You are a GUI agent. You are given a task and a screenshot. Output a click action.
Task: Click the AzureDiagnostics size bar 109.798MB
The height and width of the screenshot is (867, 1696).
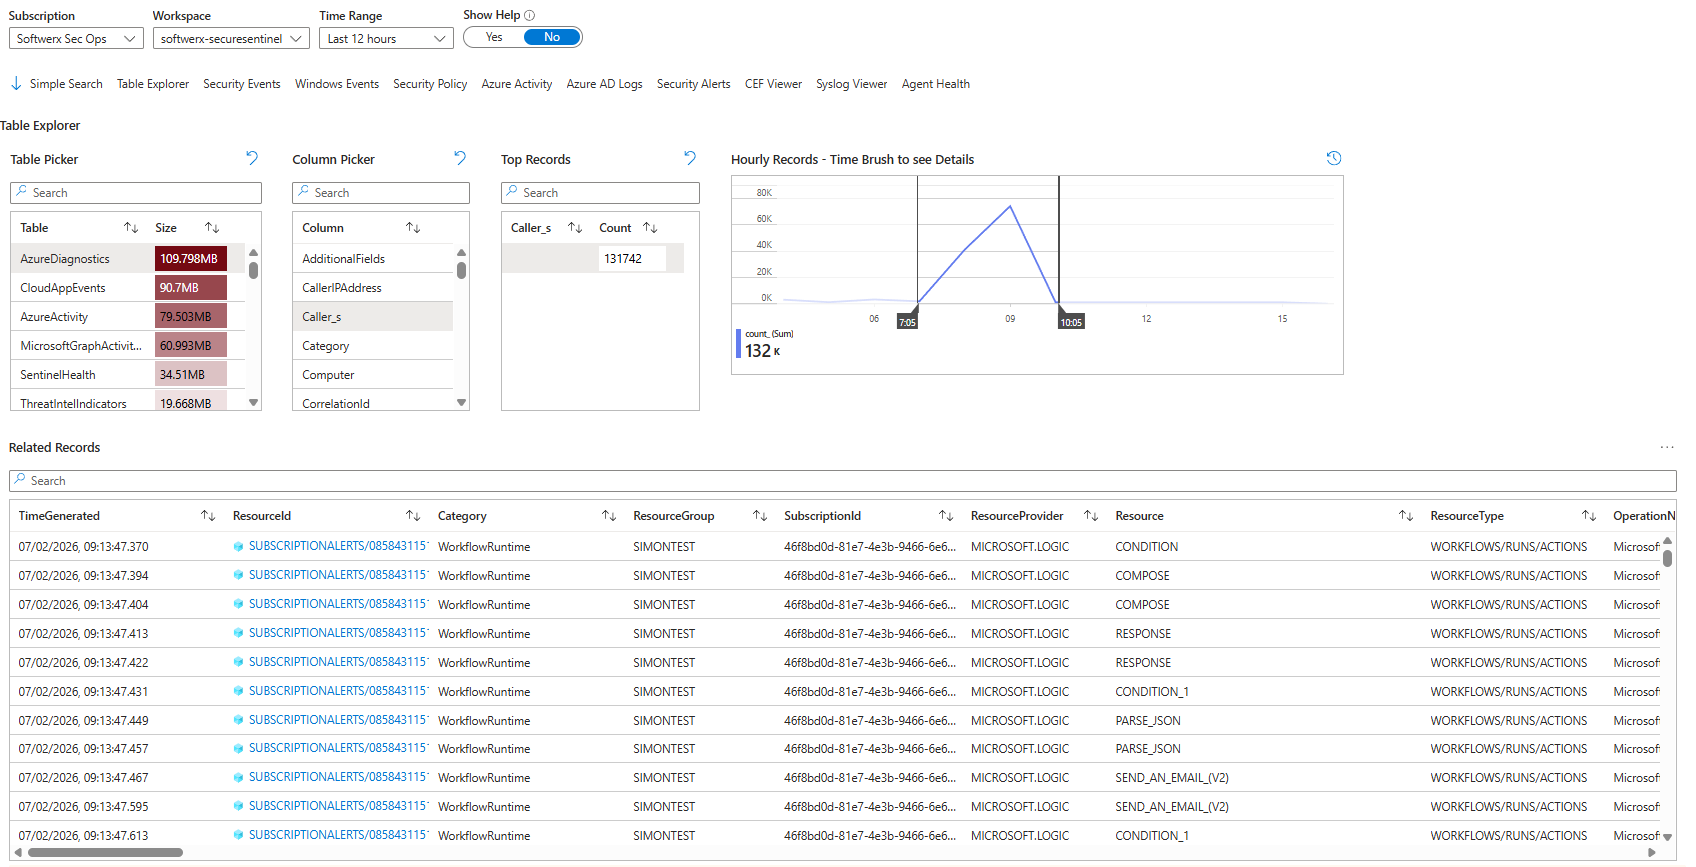point(190,259)
